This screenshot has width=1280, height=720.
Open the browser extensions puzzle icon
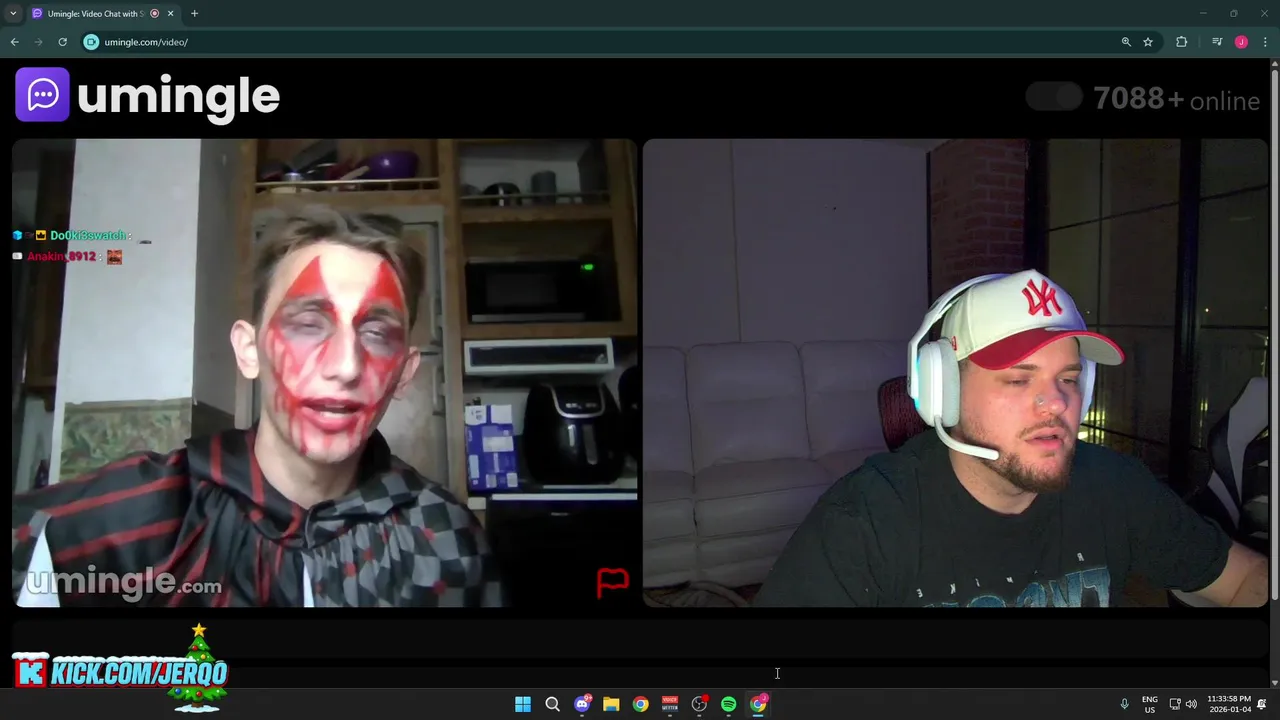click(x=1182, y=42)
